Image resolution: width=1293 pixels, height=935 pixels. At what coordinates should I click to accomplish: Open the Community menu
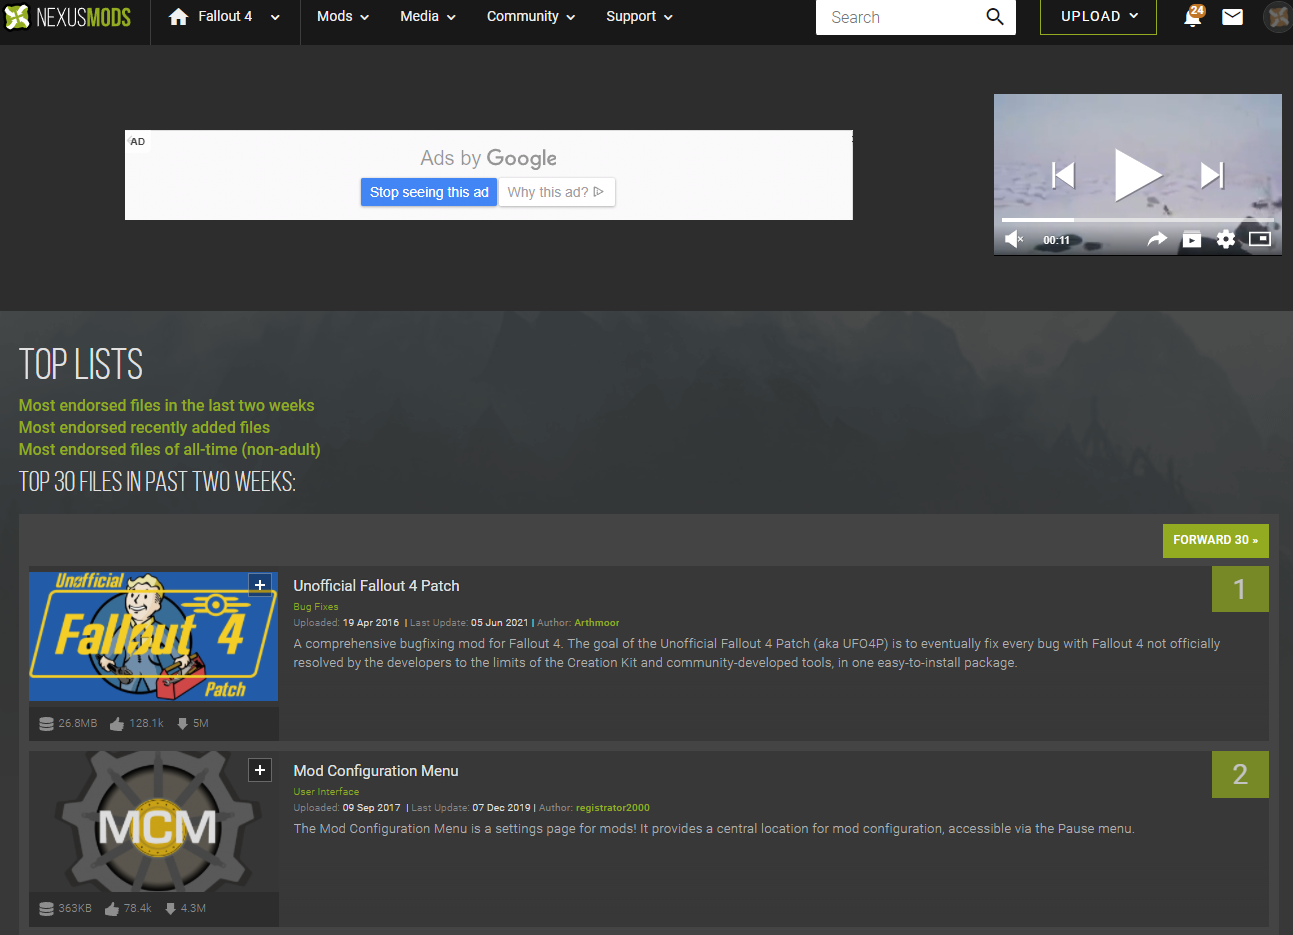[x=531, y=17]
